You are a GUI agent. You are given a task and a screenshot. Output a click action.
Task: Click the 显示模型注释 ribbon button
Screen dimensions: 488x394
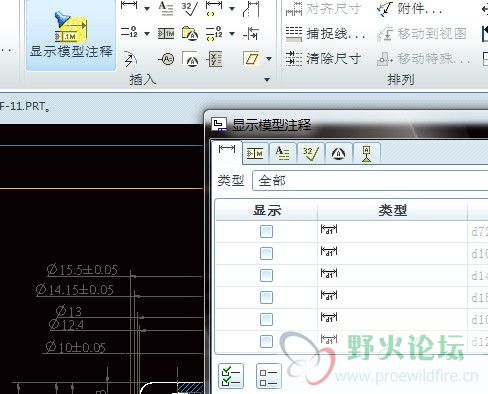pyautogui.click(x=71, y=34)
